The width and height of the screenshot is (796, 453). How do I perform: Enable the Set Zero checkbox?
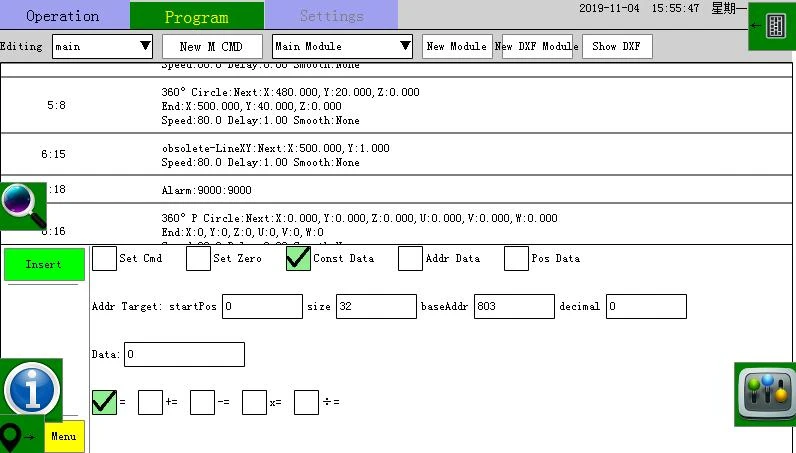point(198,258)
